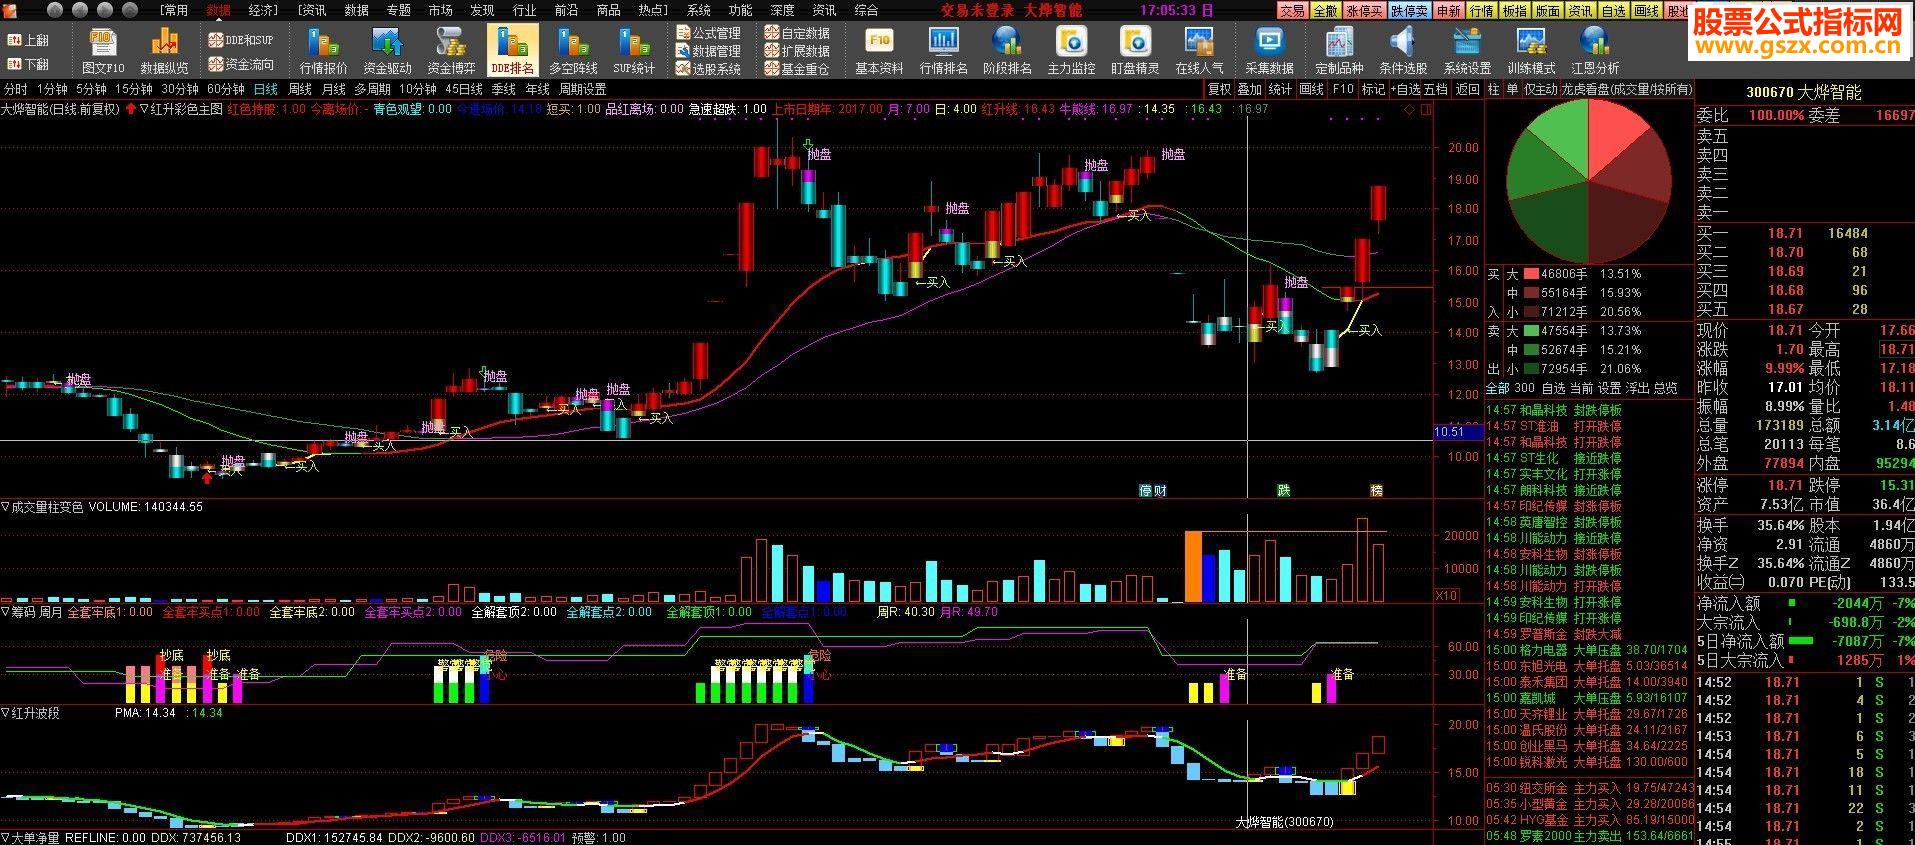The width and height of the screenshot is (1915, 845).
Task: Expand 成交量柱变色 indicator menu
Action: [5, 507]
